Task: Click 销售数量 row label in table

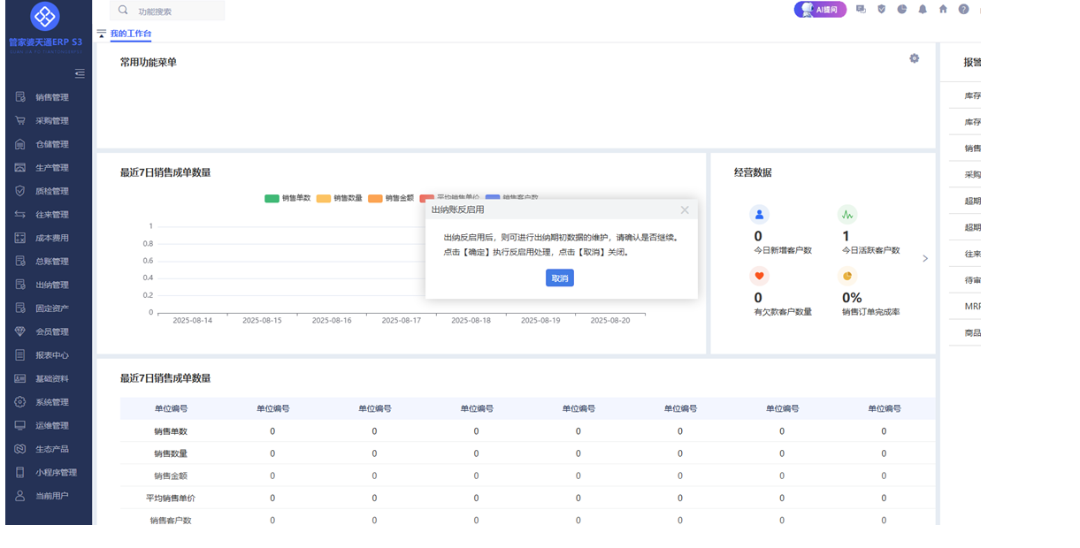Action: pos(171,454)
